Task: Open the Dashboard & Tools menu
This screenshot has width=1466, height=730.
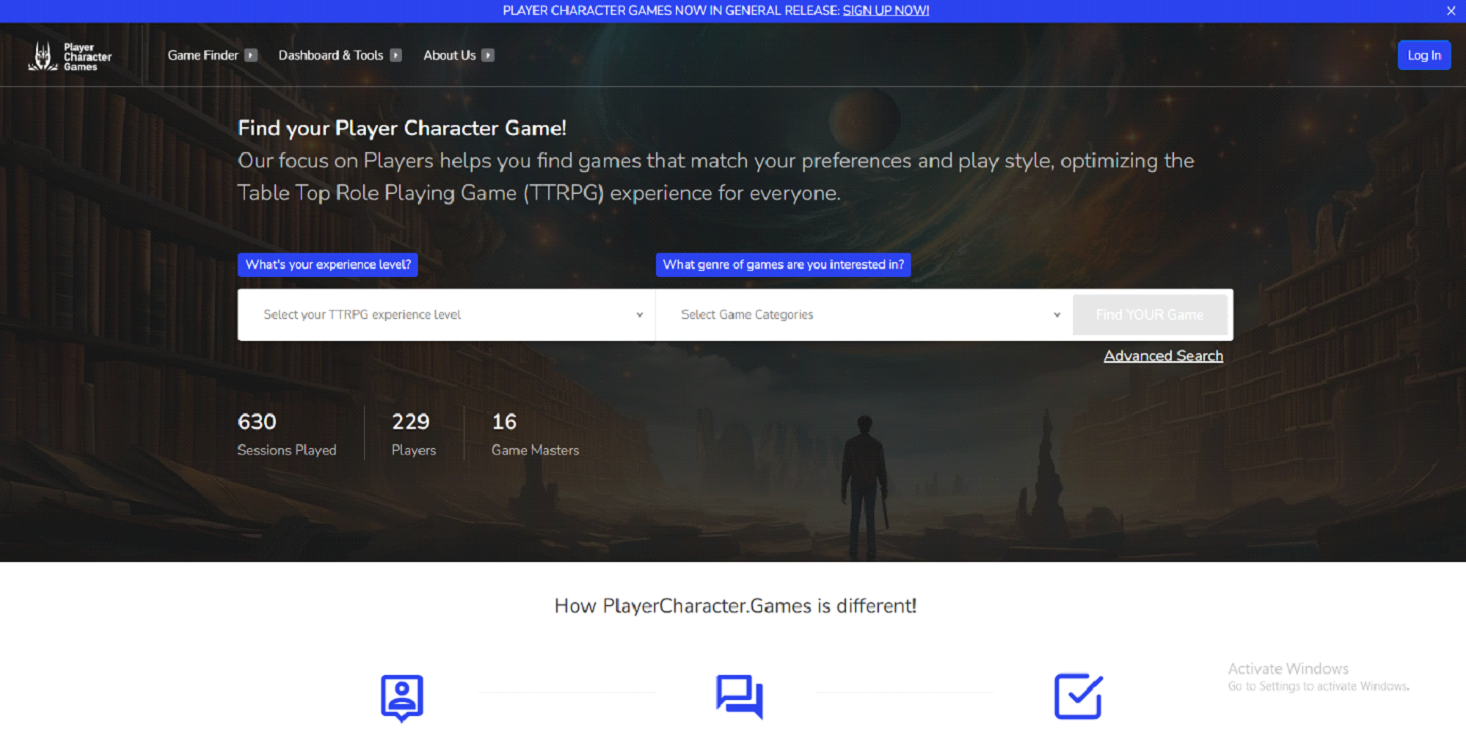Action: [x=330, y=56]
